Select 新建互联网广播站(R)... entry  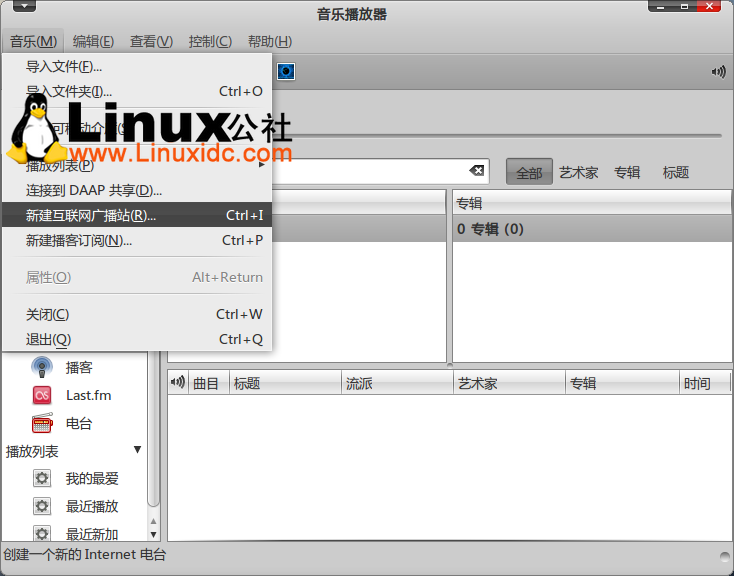tap(137, 215)
